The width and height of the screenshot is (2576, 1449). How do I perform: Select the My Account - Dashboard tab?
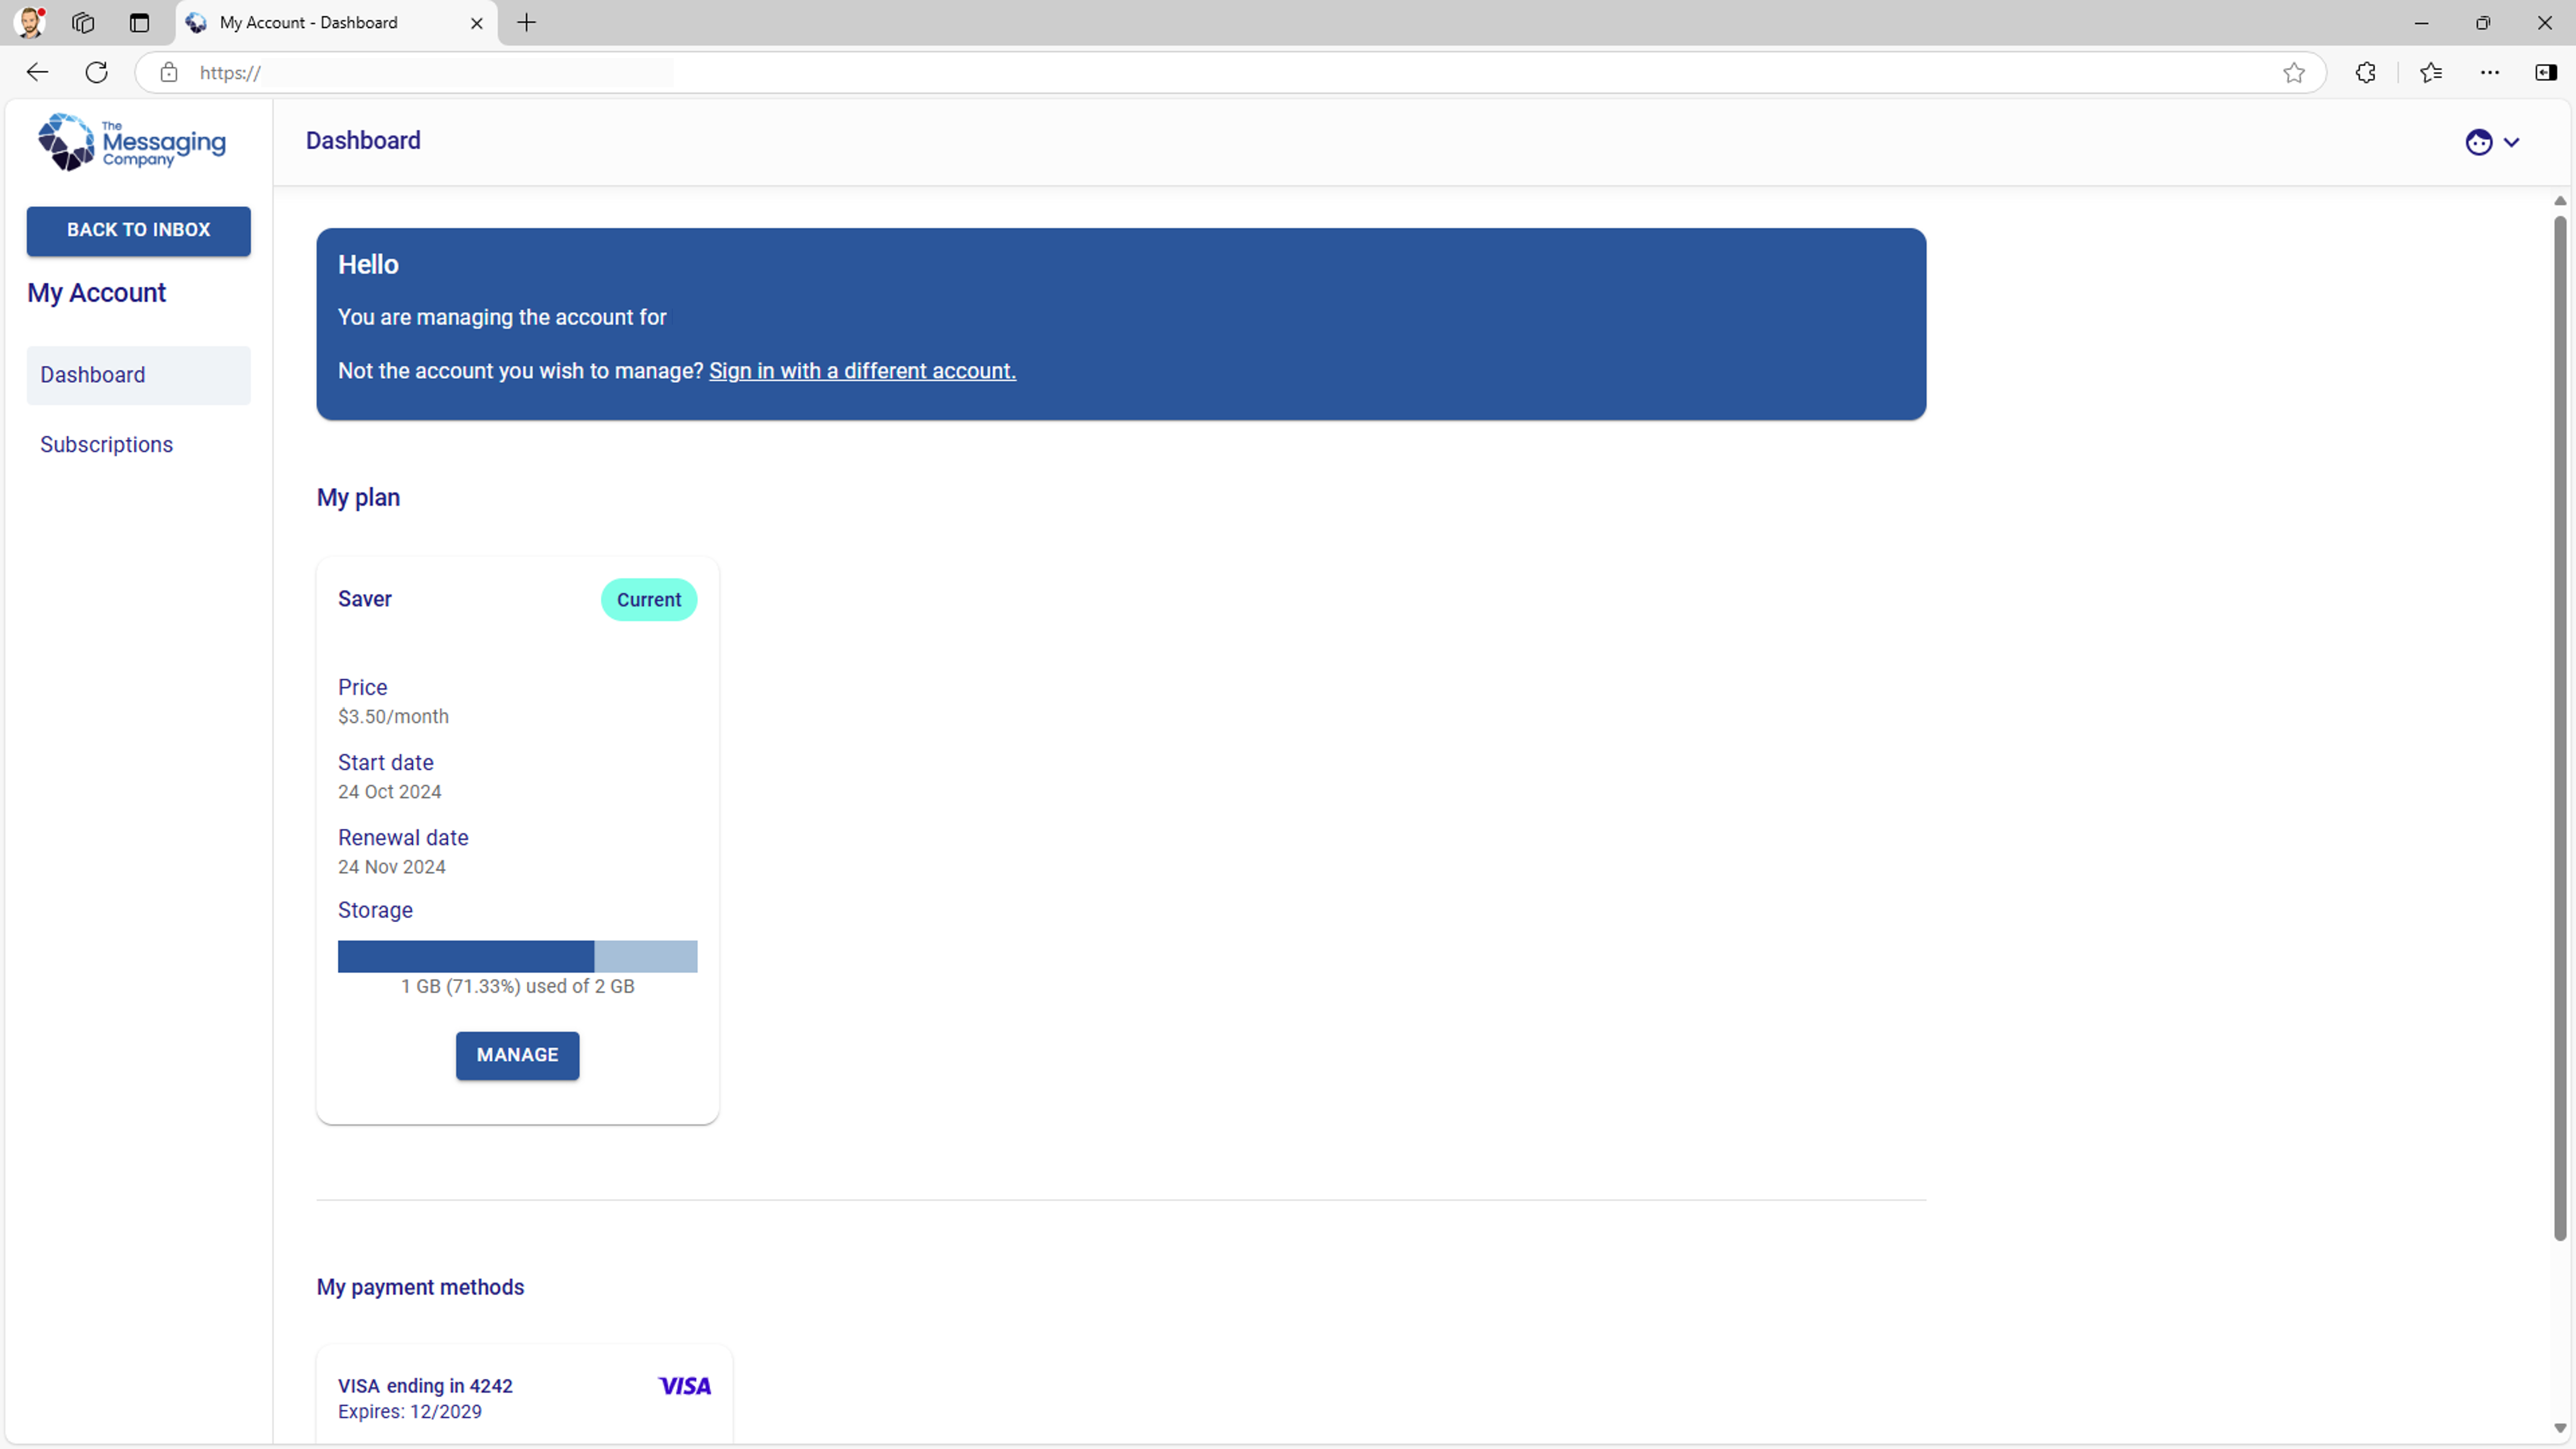[336, 23]
